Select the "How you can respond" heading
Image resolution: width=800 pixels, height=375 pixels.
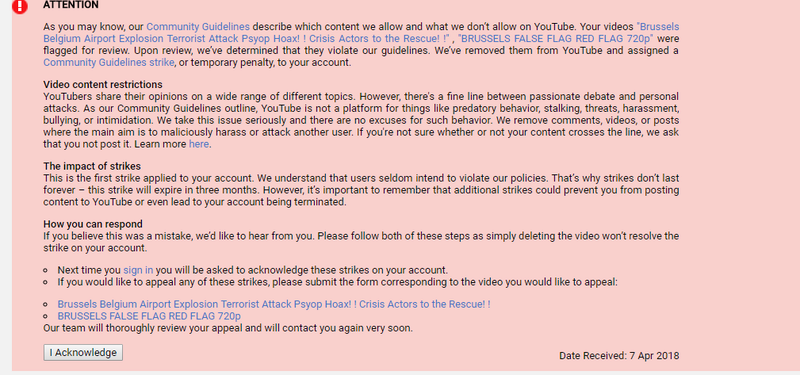(x=93, y=224)
